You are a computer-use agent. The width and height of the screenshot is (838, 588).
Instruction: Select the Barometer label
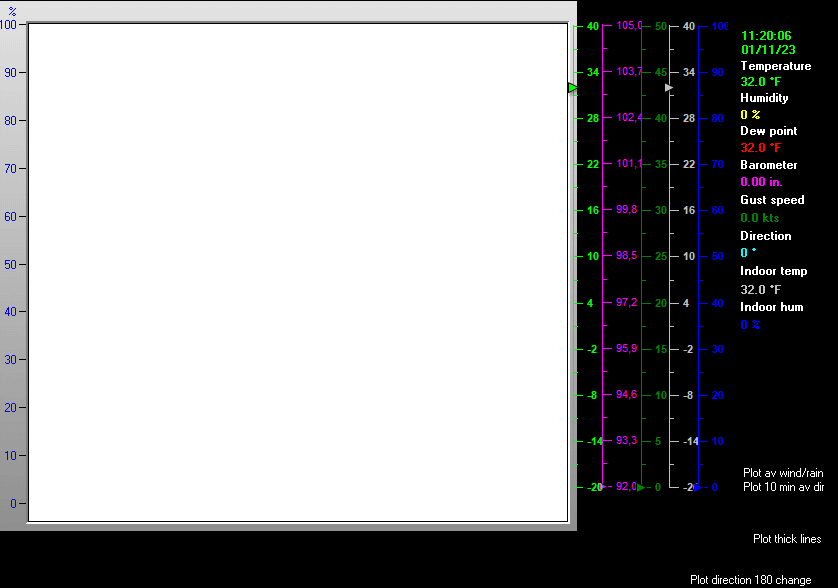click(x=768, y=165)
